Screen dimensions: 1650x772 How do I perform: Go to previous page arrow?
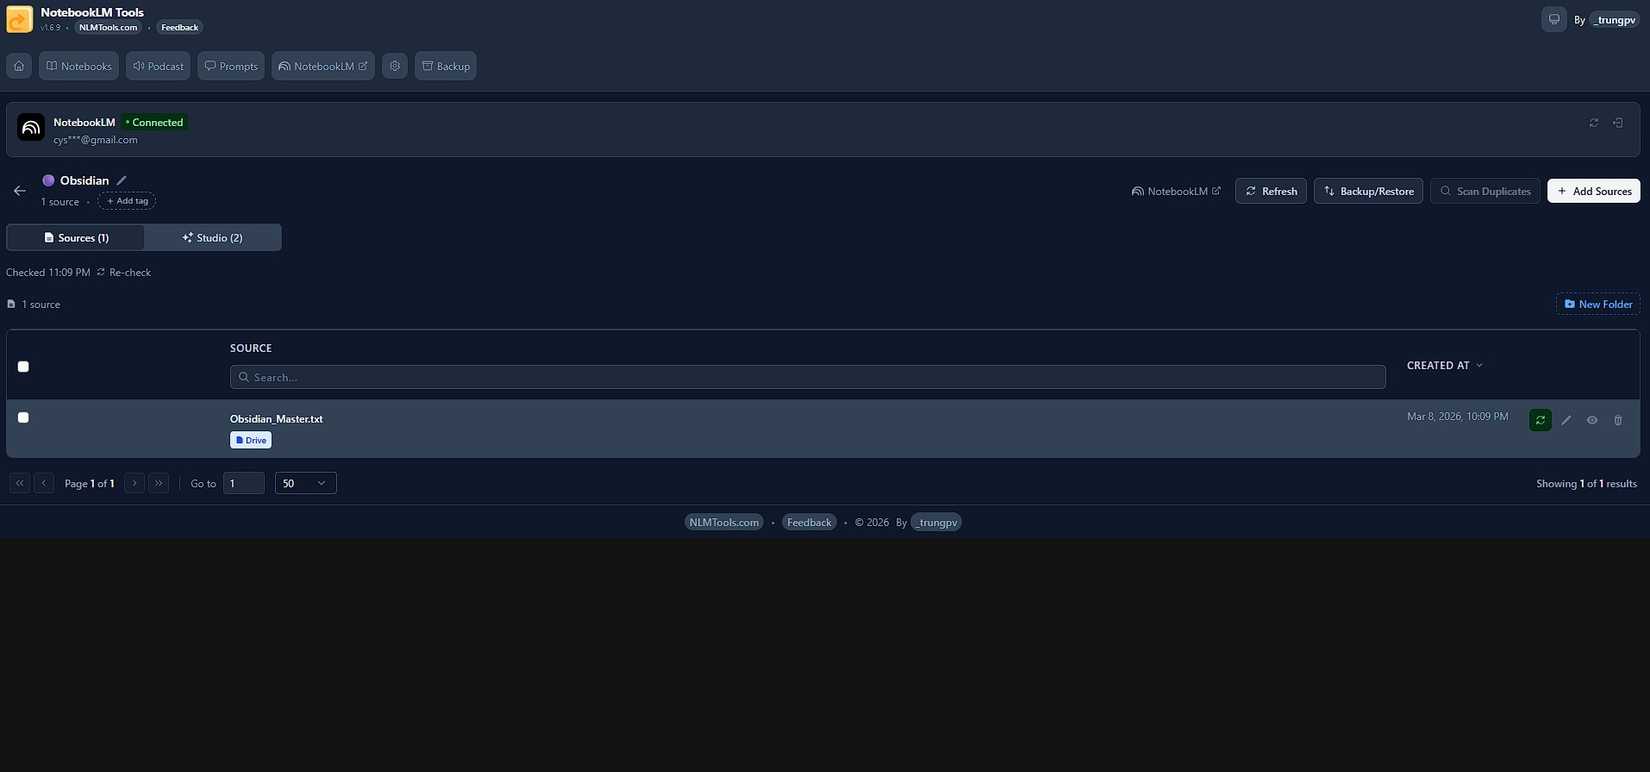(x=44, y=483)
